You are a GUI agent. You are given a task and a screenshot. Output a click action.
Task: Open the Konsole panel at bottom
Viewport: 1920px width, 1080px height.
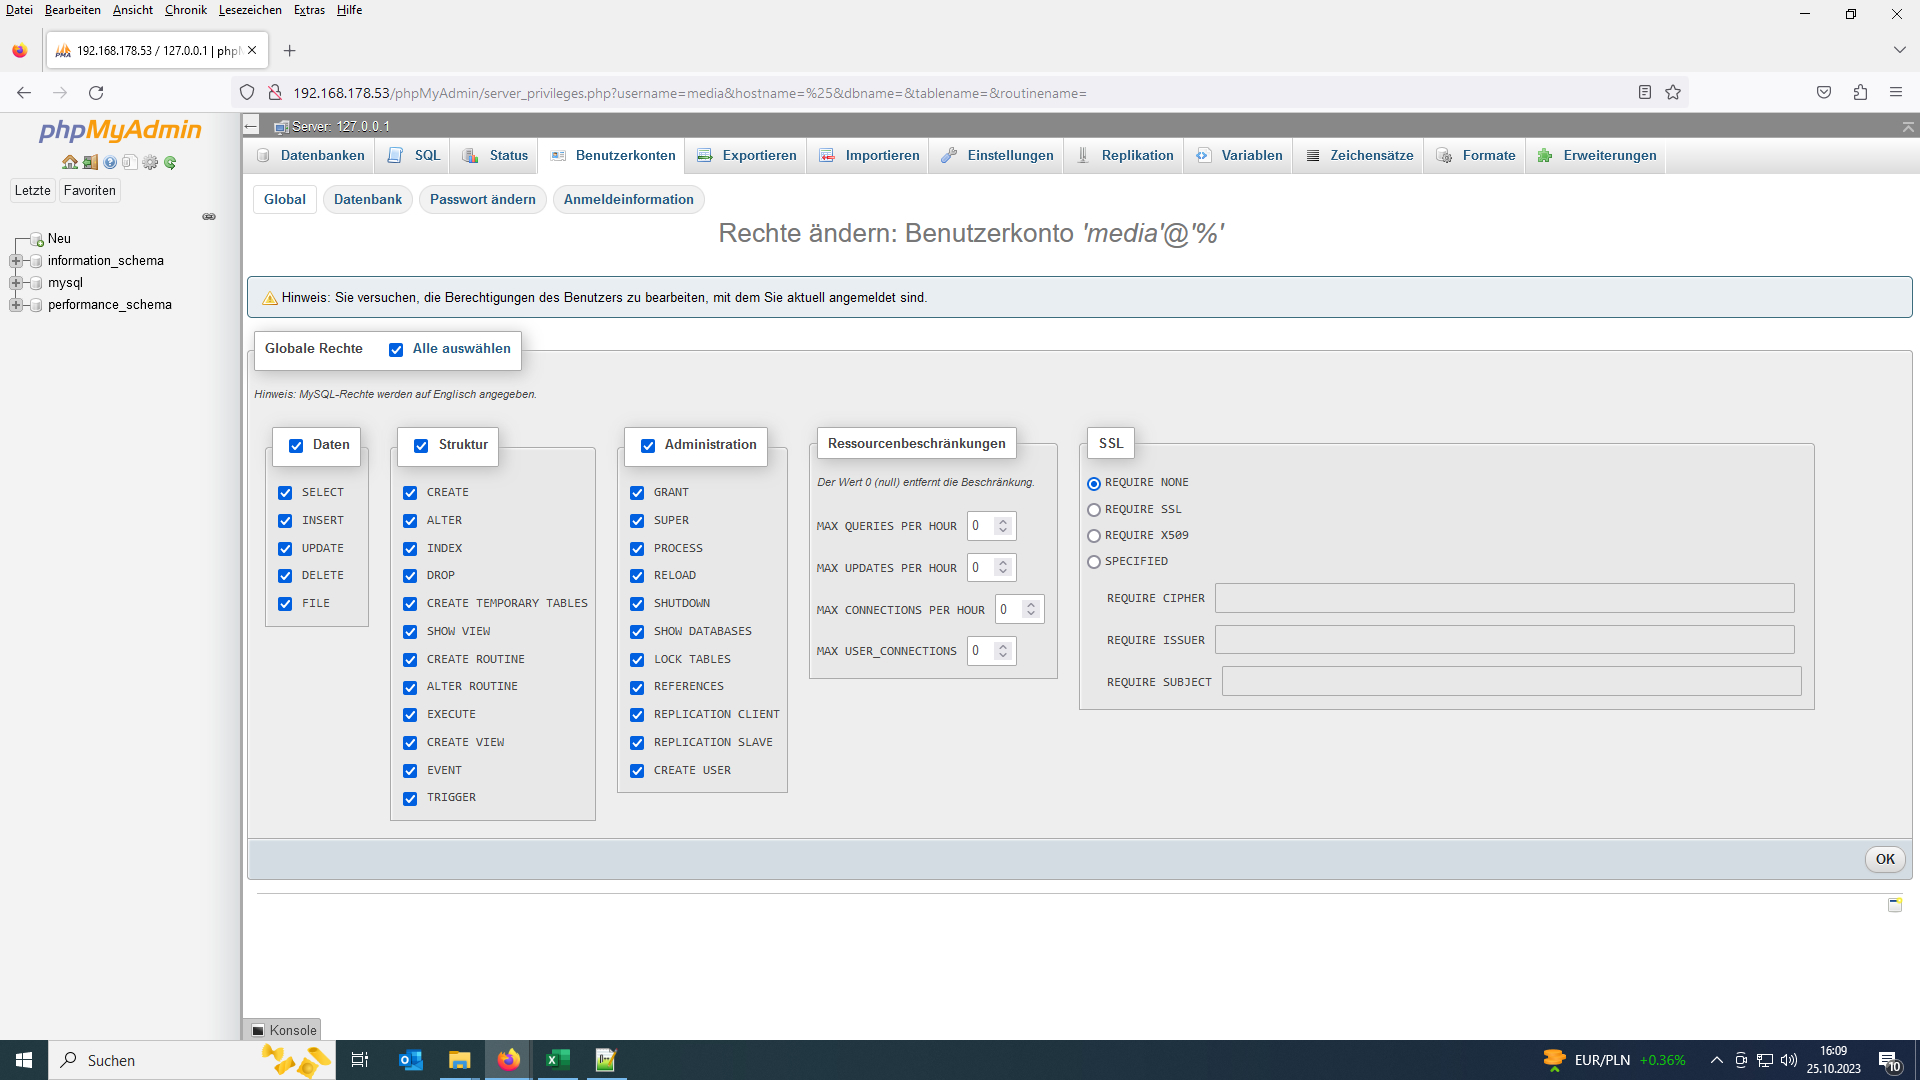tap(283, 1030)
